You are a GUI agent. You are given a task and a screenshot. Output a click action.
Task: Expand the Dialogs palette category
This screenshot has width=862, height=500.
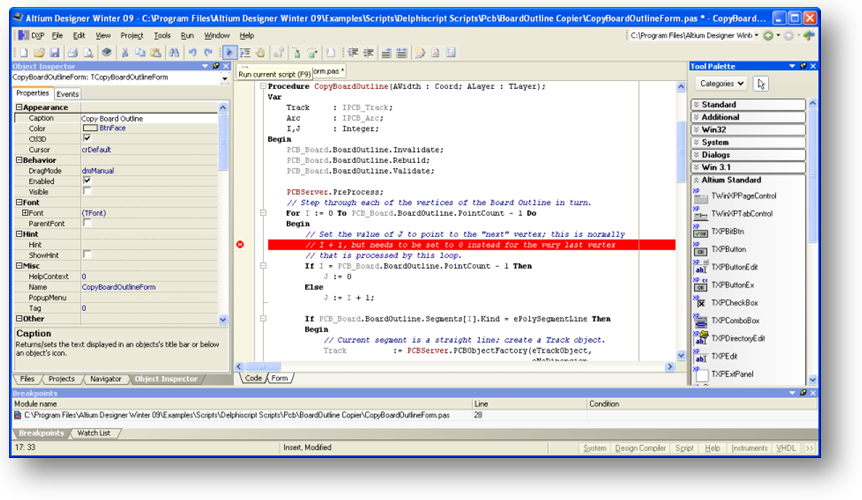coord(748,155)
